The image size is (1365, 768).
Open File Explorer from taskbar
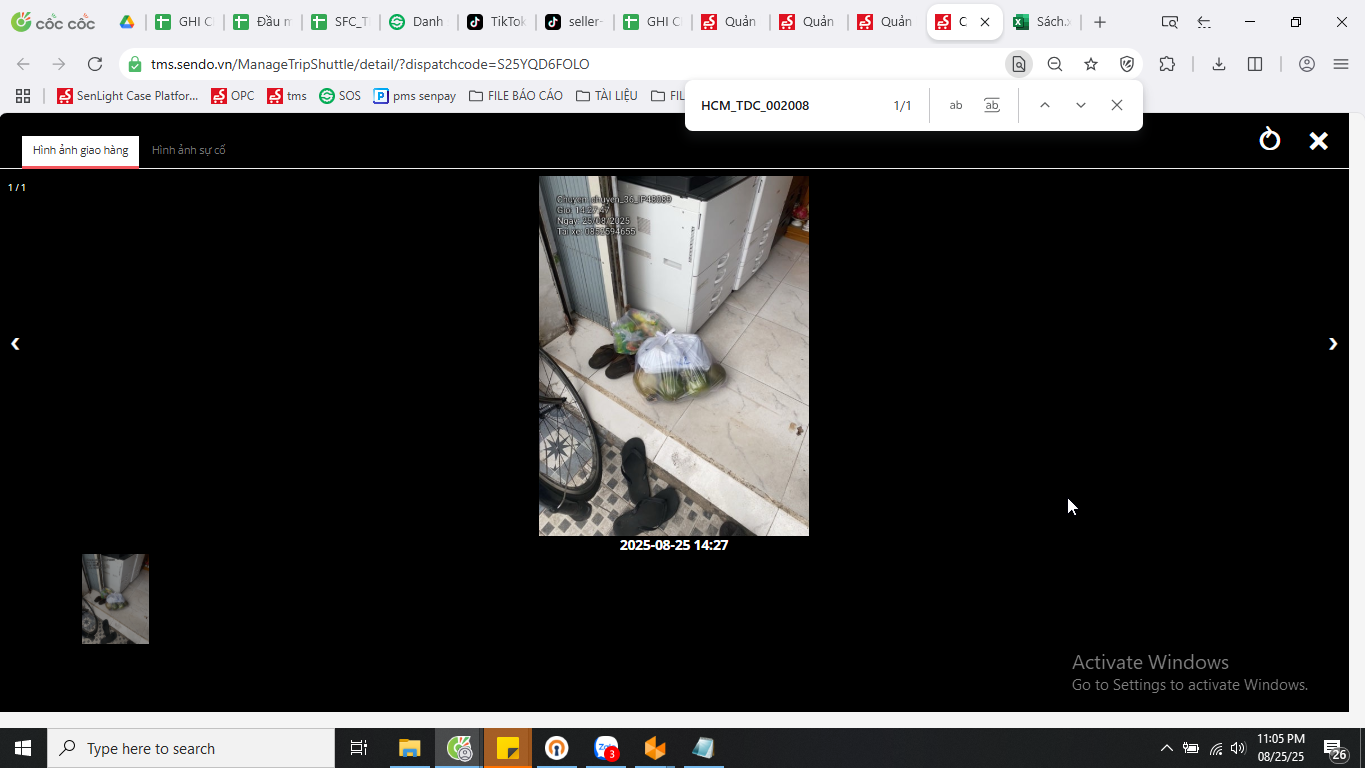(x=410, y=748)
